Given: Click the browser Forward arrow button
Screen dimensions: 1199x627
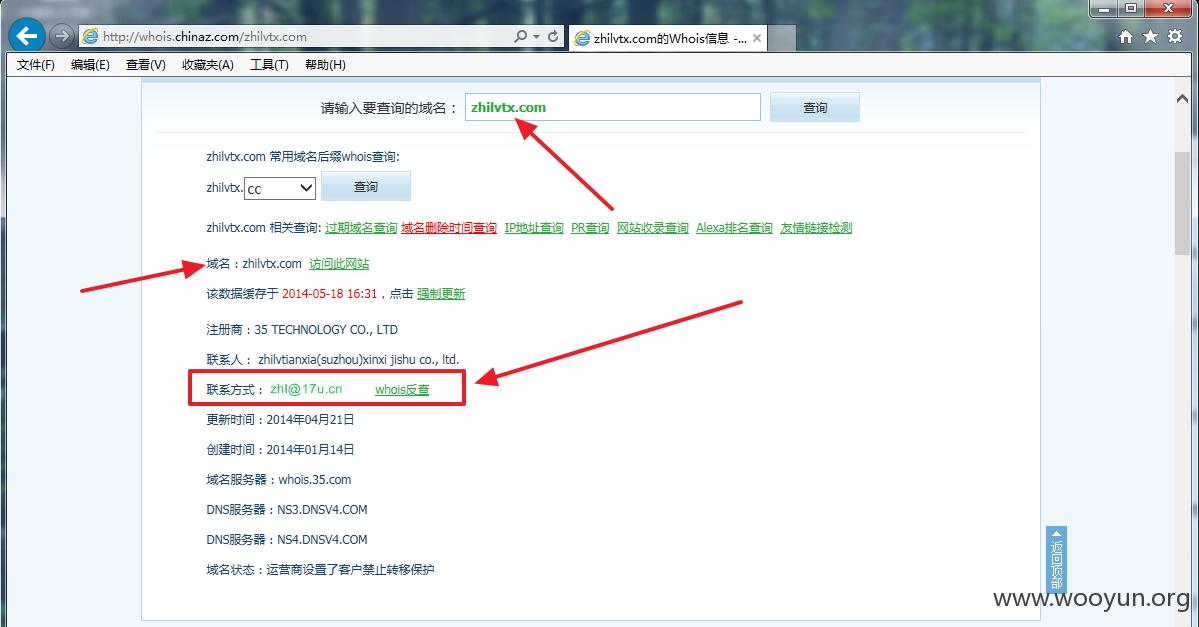Looking at the screenshot, I should 61,36.
